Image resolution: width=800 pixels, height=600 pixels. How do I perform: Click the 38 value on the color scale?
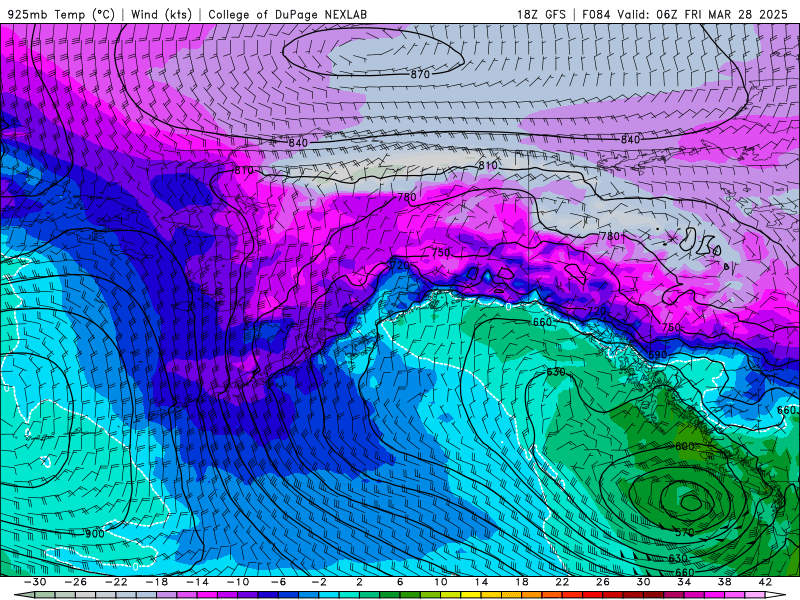point(724,582)
